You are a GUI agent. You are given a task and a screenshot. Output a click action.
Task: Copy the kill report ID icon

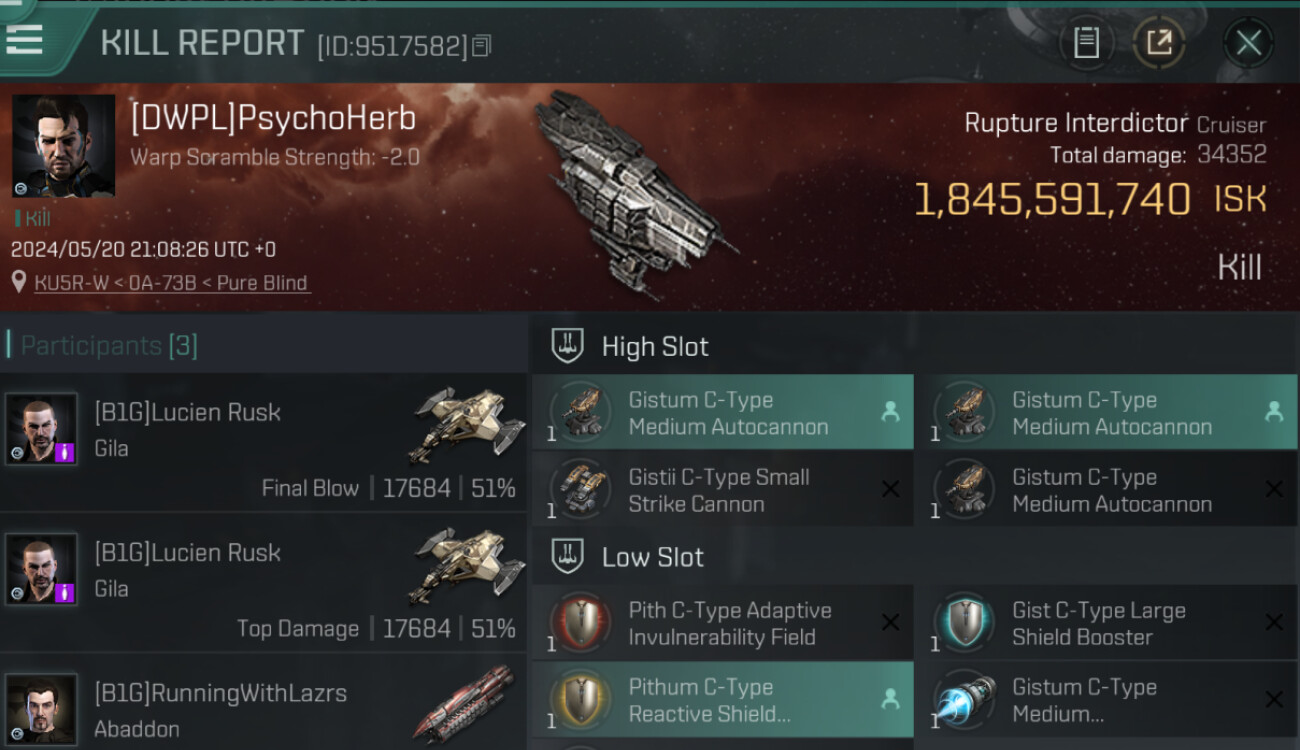click(482, 46)
